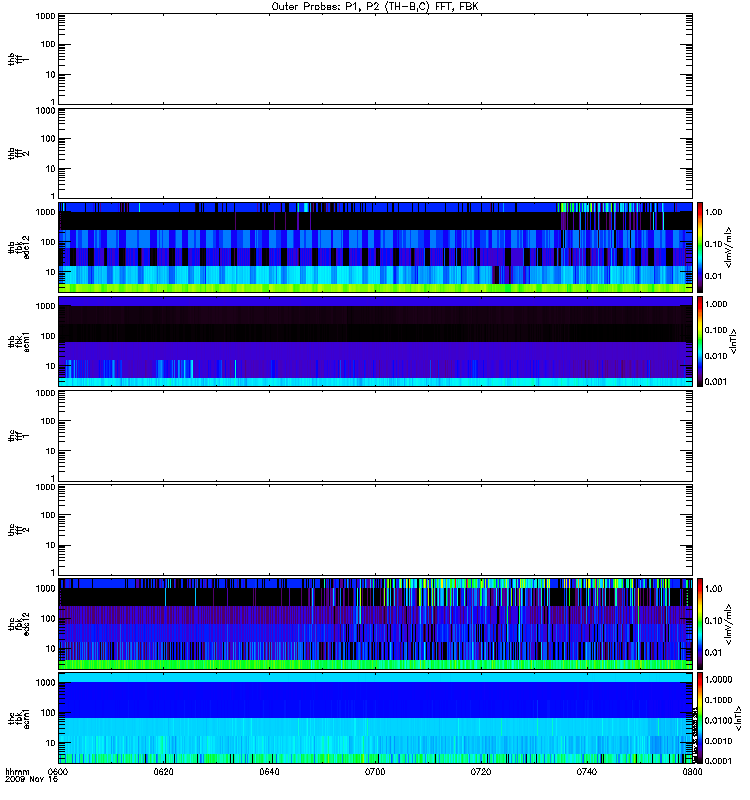Select the thb fbk edc12 color bar

coord(700,247)
